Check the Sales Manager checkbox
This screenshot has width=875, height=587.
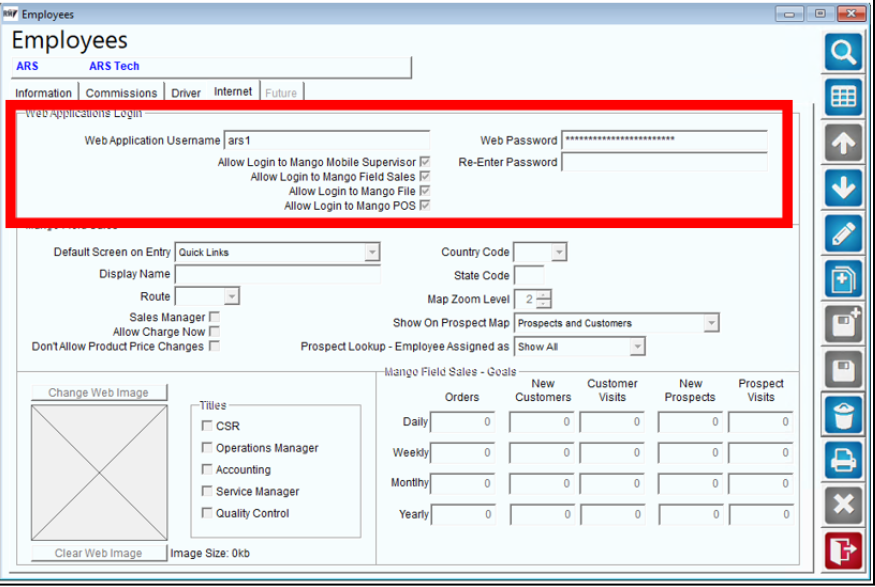tap(214, 317)
